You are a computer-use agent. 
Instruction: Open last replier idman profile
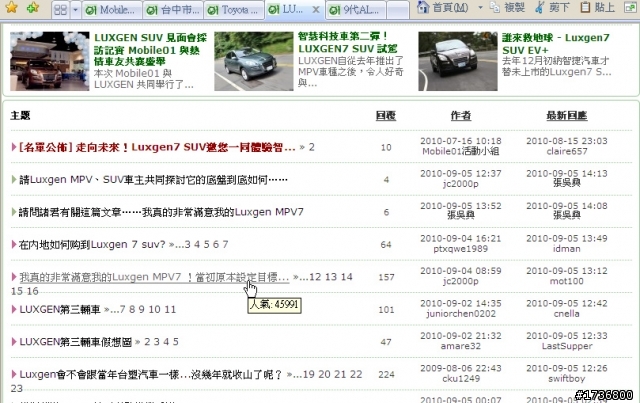coord(567,249)
